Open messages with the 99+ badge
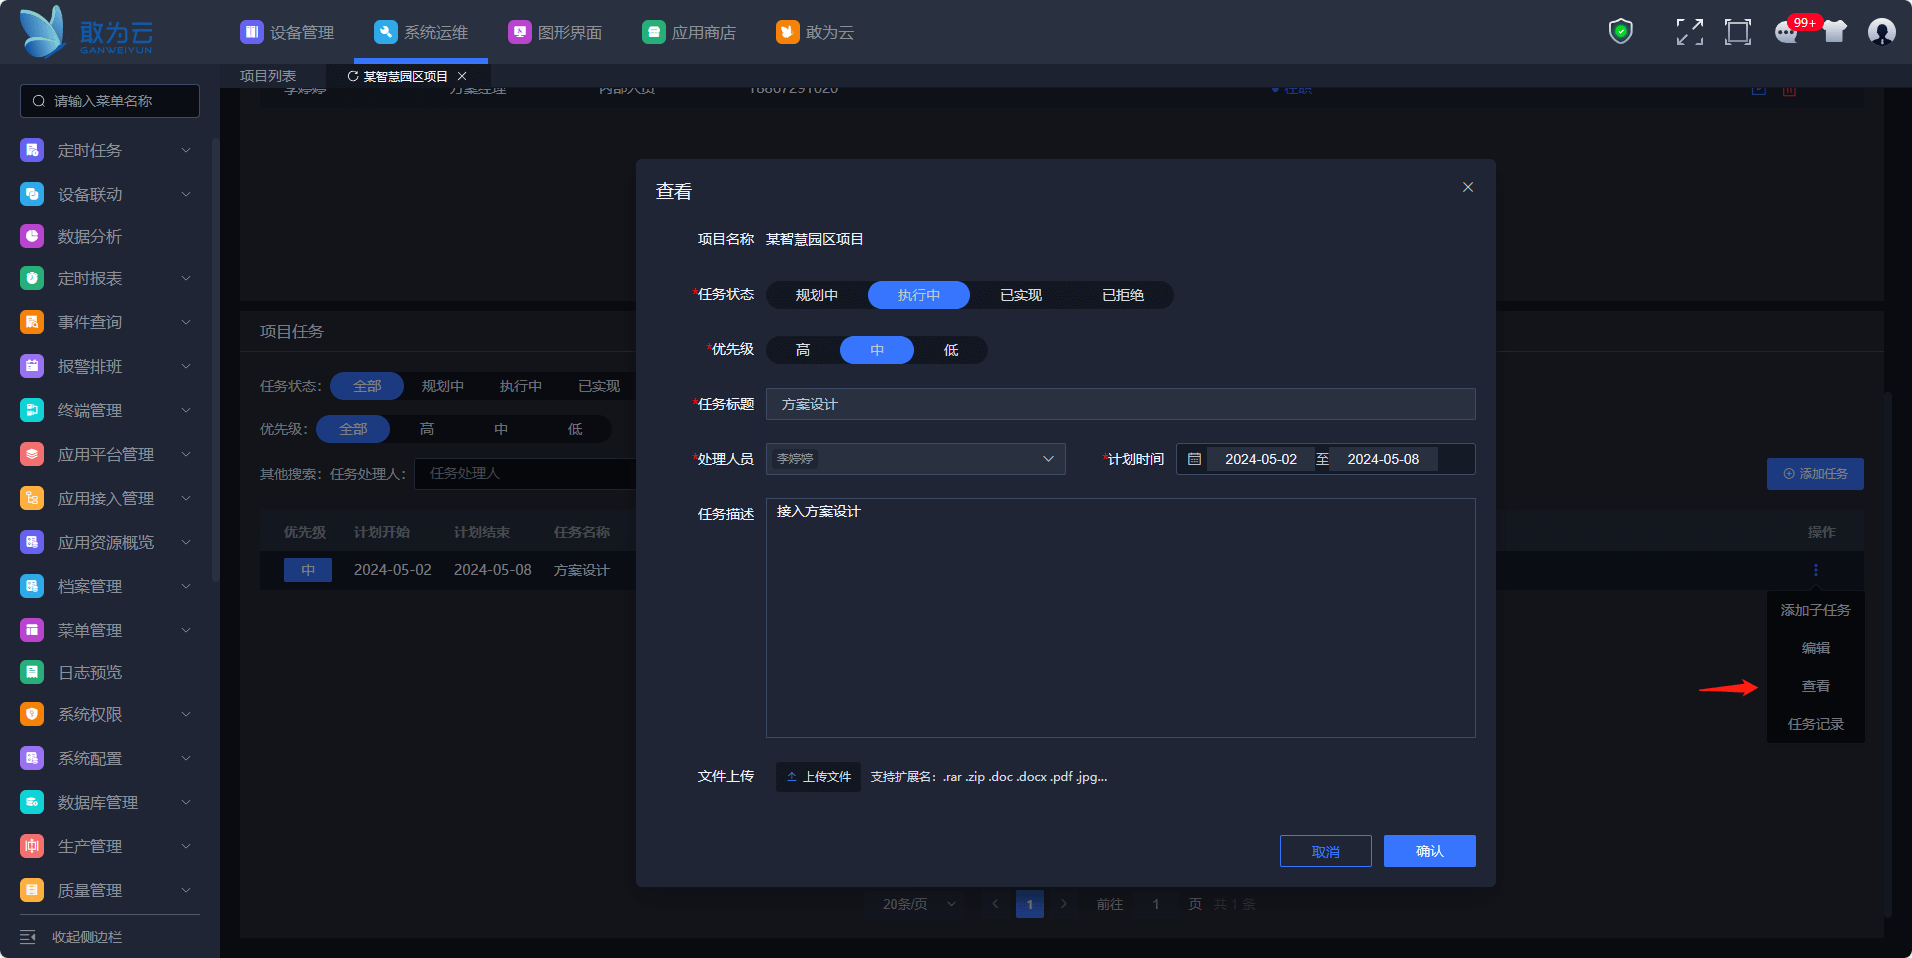The width and height of the screenshot is (1912, 958). click(1787, 32)
